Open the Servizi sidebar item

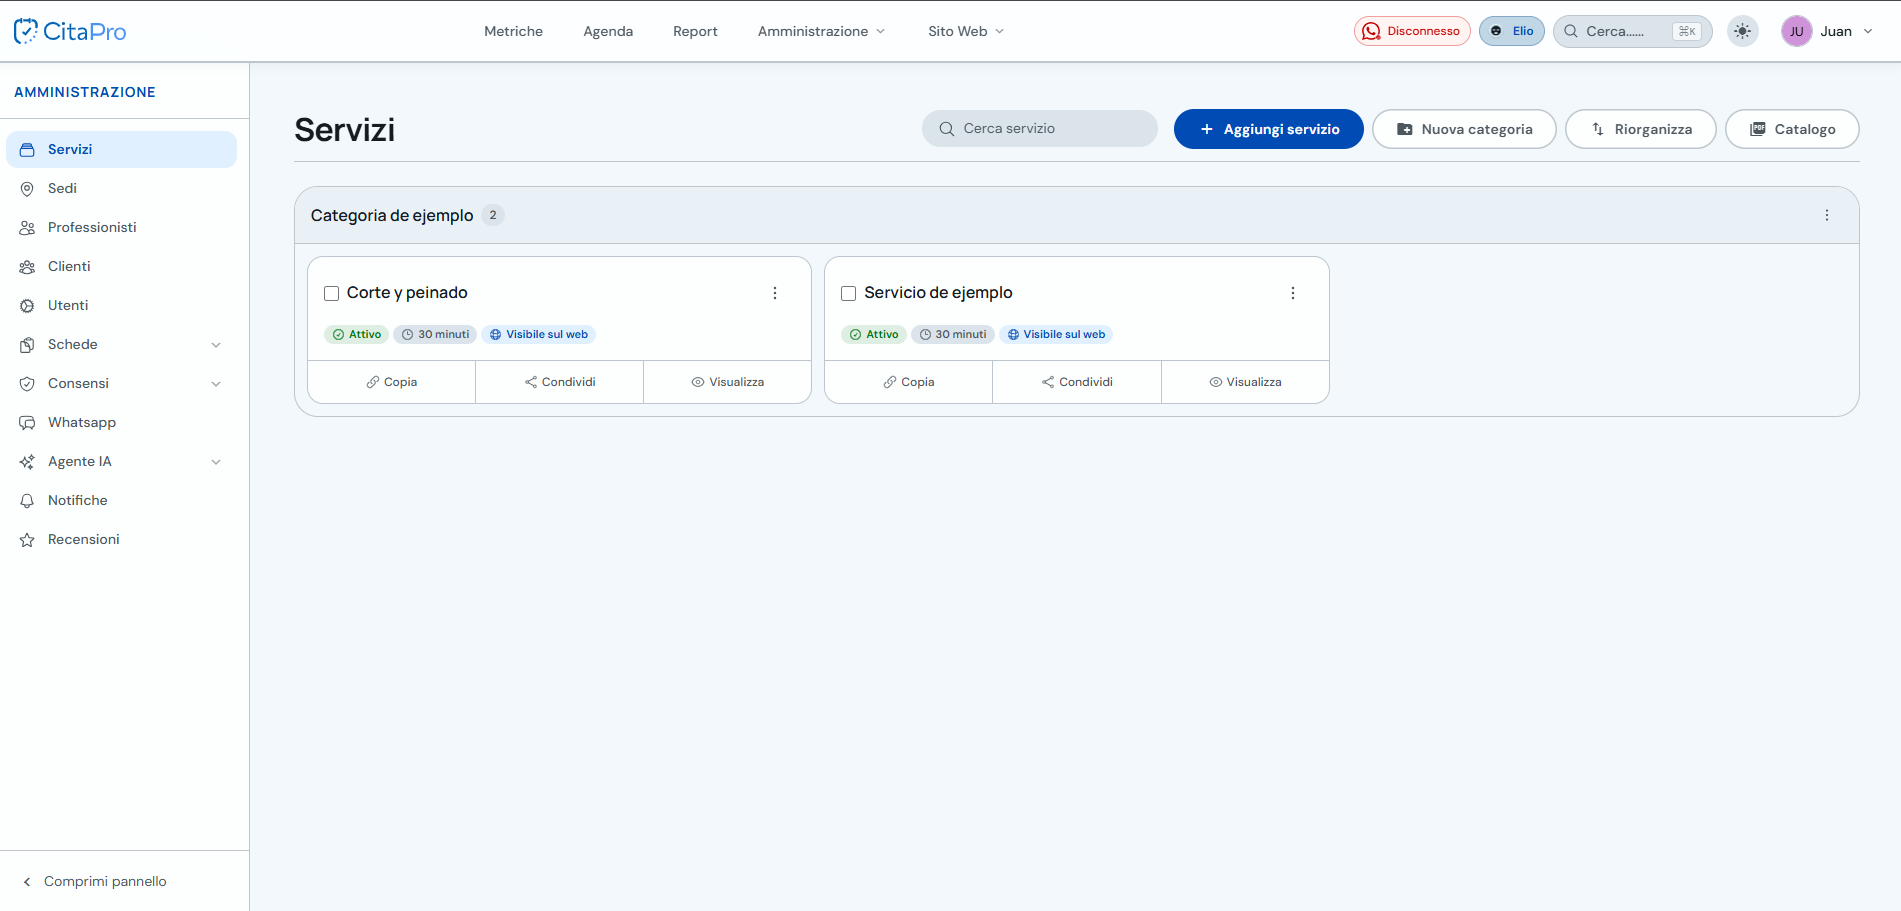(121, 149)
